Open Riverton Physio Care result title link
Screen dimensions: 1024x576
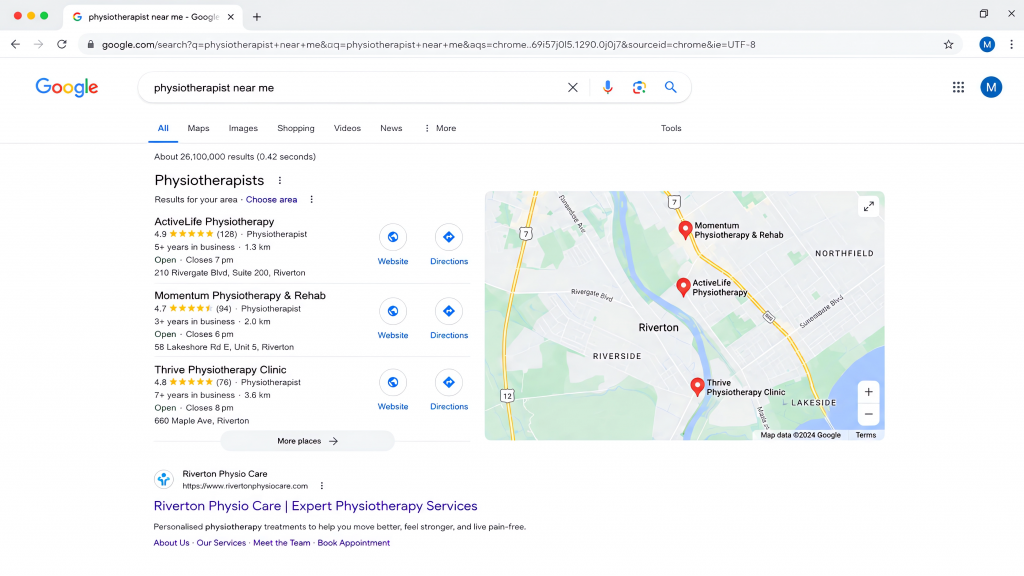coord(315,505)
